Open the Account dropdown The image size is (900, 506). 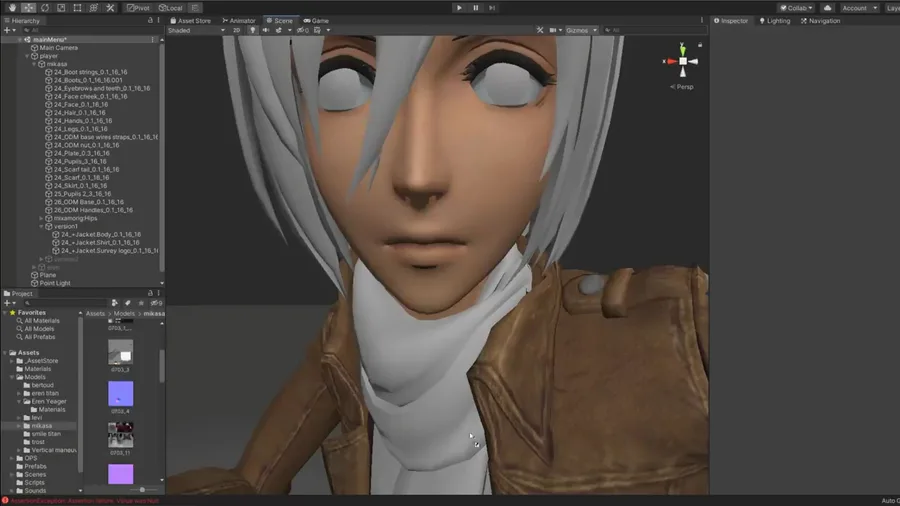859,8
